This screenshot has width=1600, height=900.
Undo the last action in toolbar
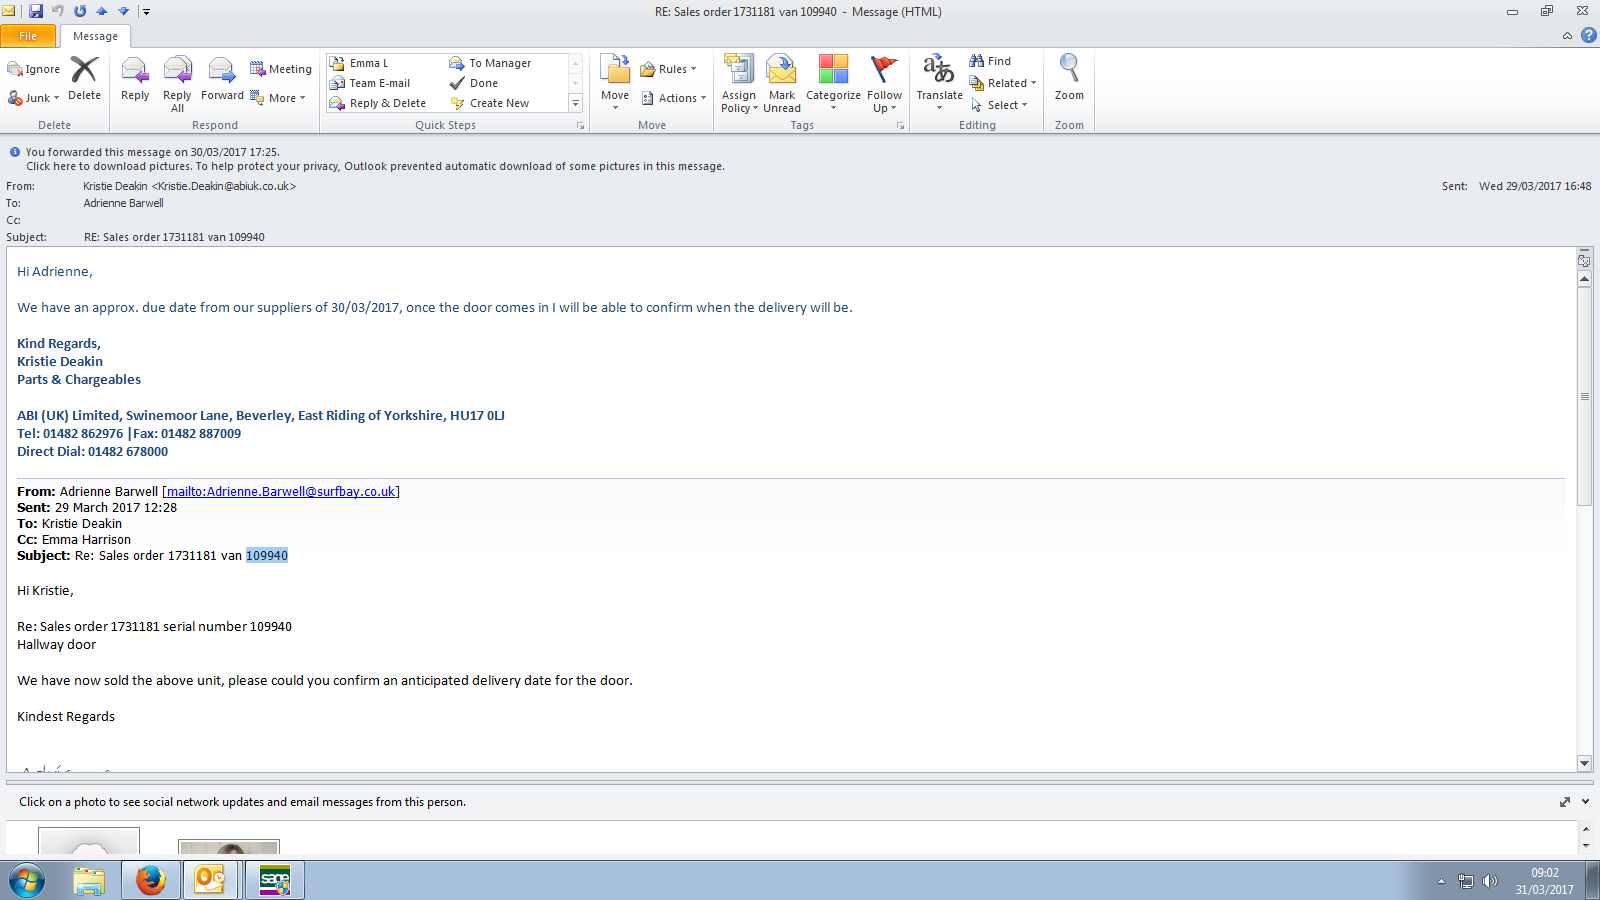pyautogui.click(x=58, y=11)
